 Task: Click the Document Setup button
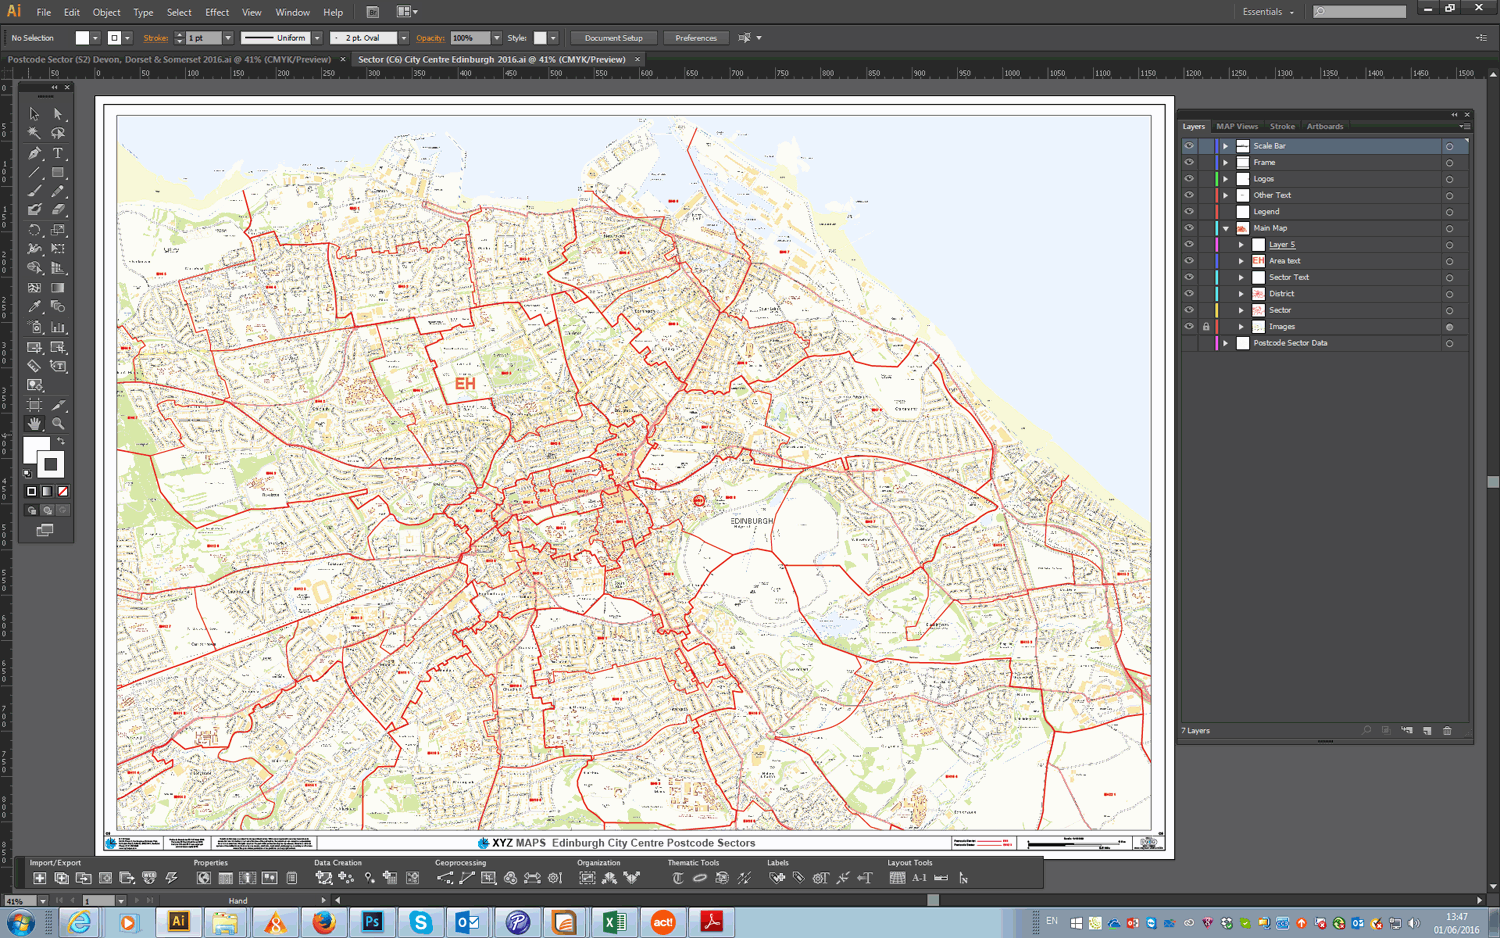pos(613,38)
